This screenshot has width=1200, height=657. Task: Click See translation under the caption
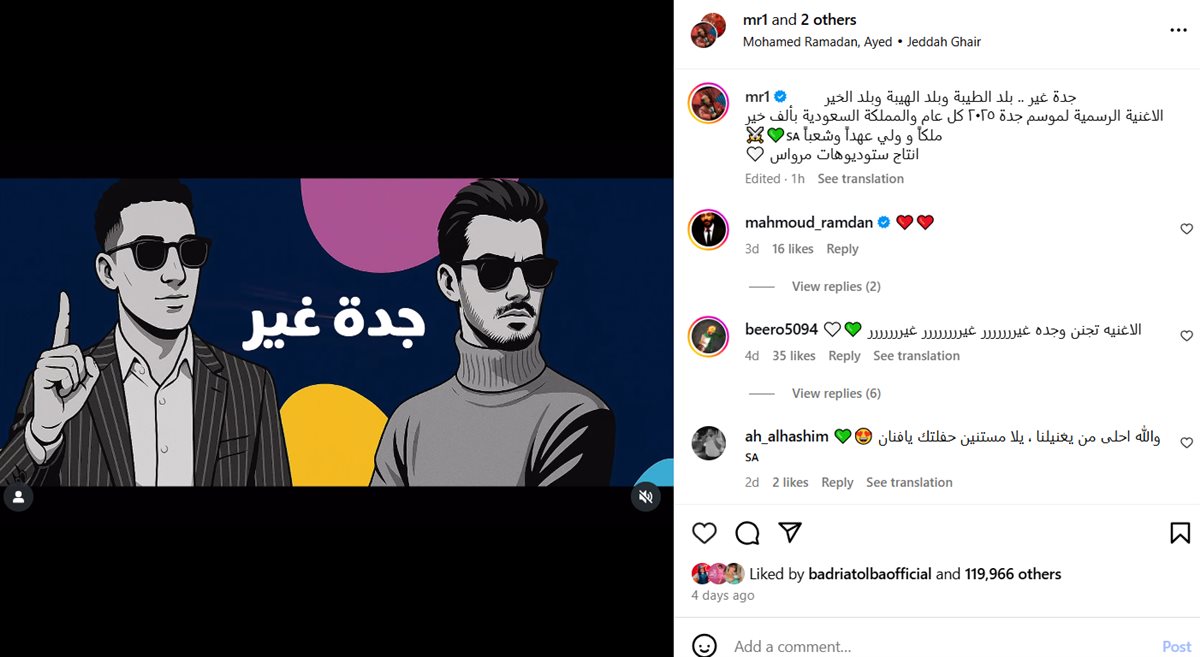pos(860,179)
